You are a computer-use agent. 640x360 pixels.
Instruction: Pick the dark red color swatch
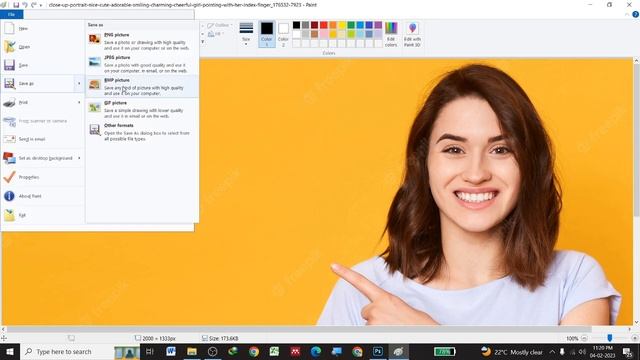pyautogui.click(x=314, y=25)
